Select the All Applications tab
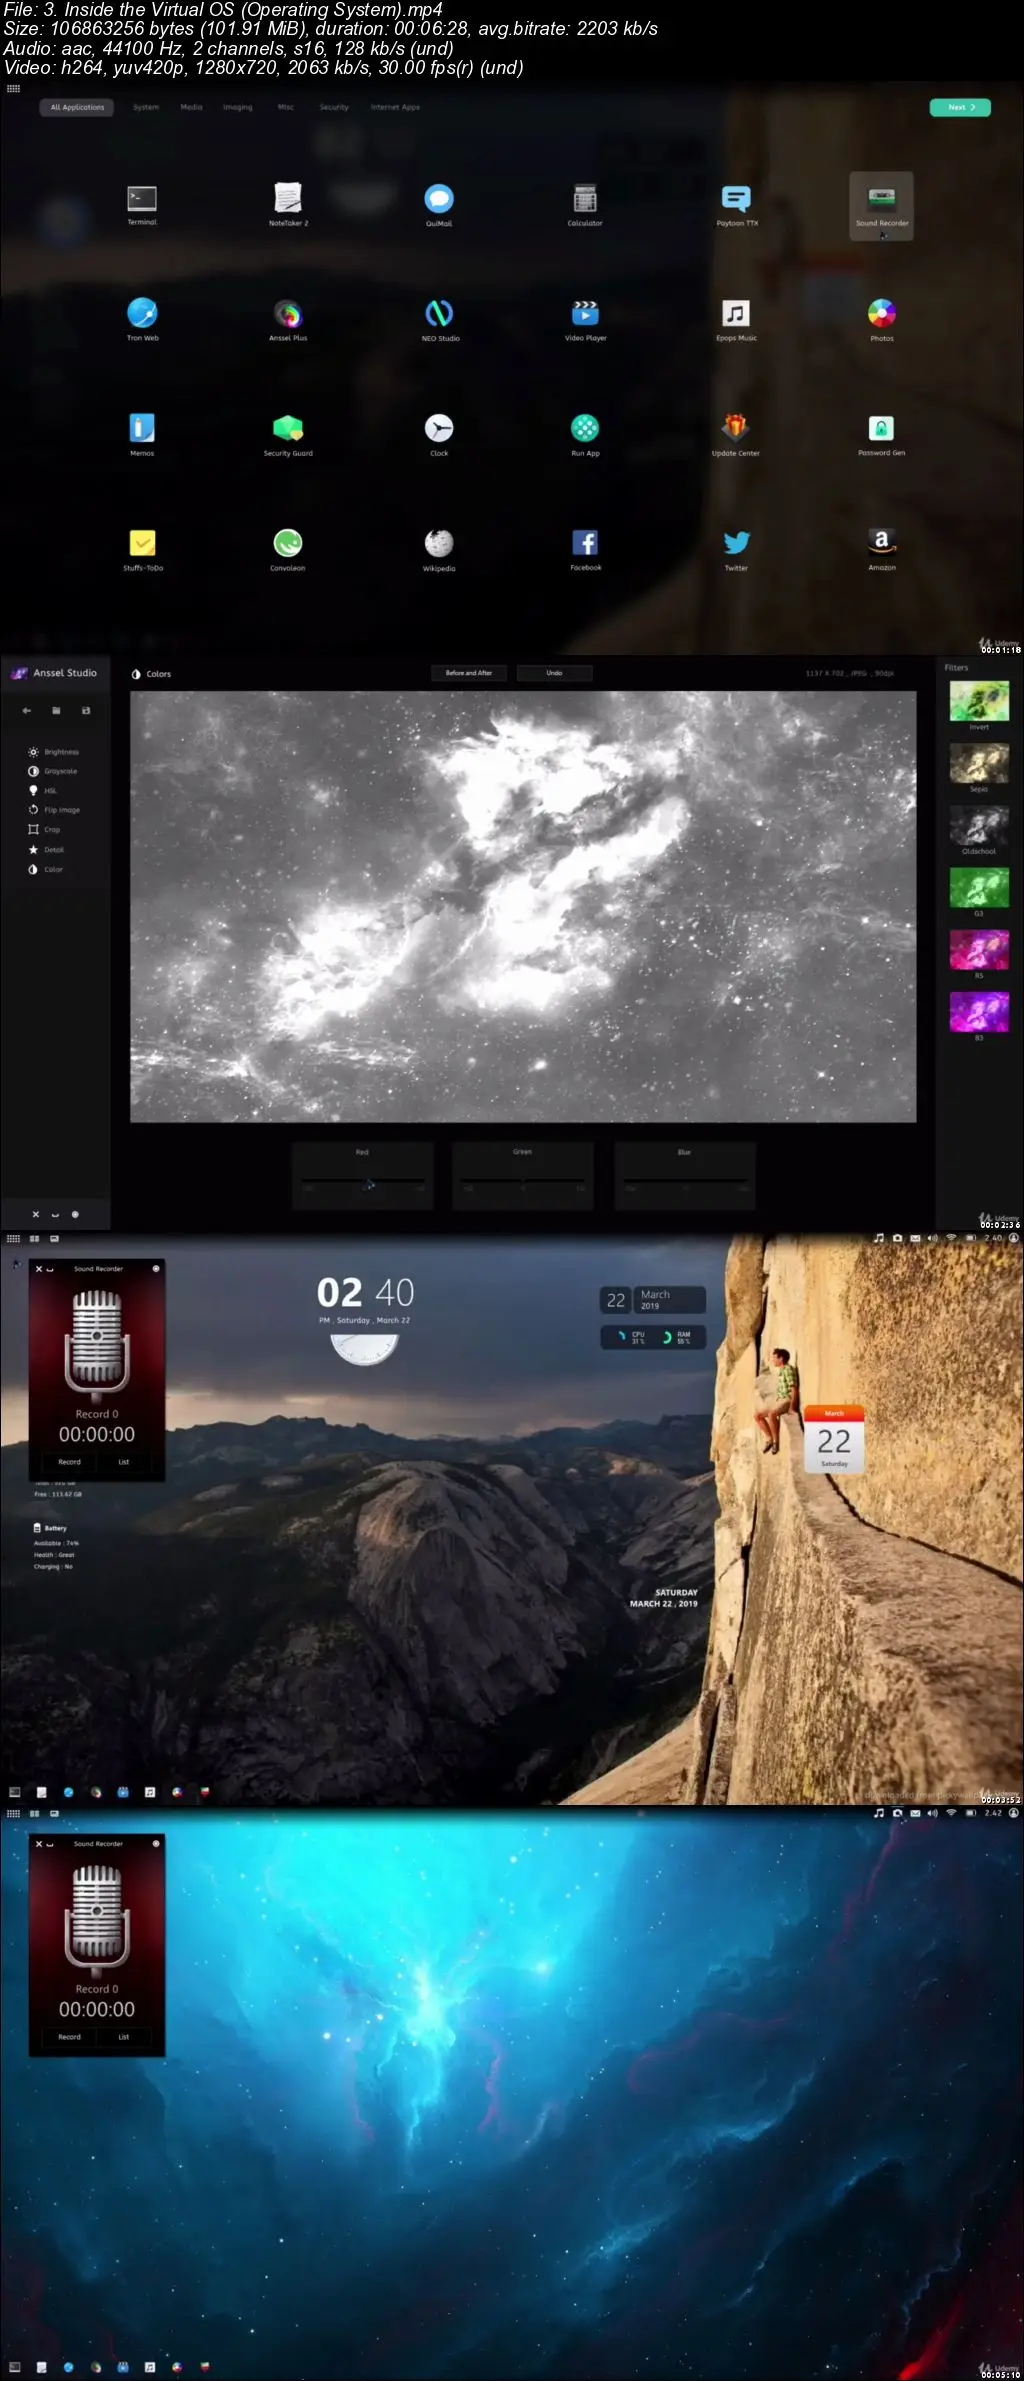The height and width of the screenshot is (2381, 1024). (77, 107)
